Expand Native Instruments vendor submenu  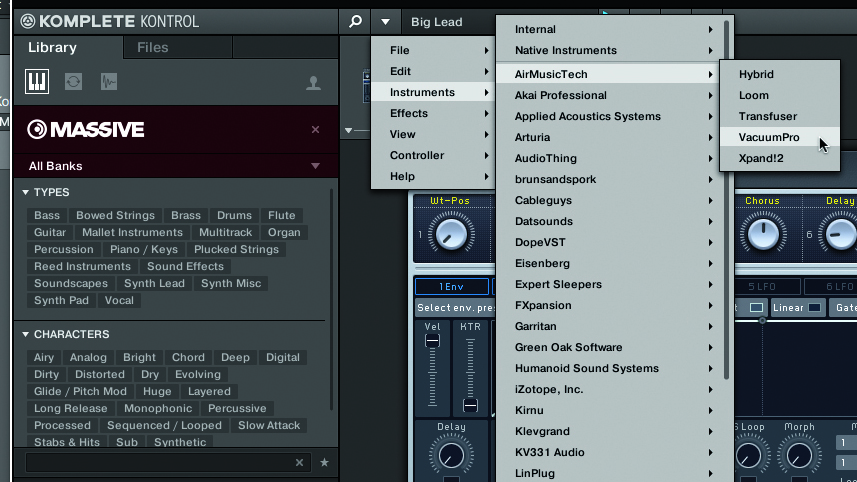[x=611, y=50]
